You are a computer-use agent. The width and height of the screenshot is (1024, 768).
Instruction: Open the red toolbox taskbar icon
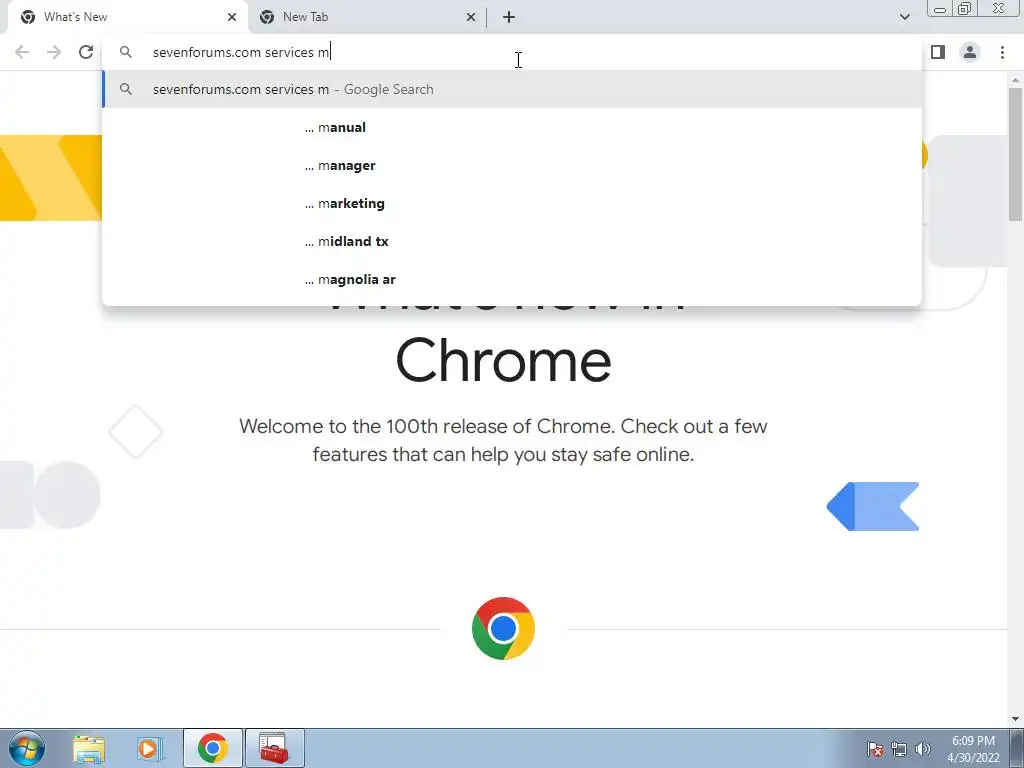coord(274,748)
